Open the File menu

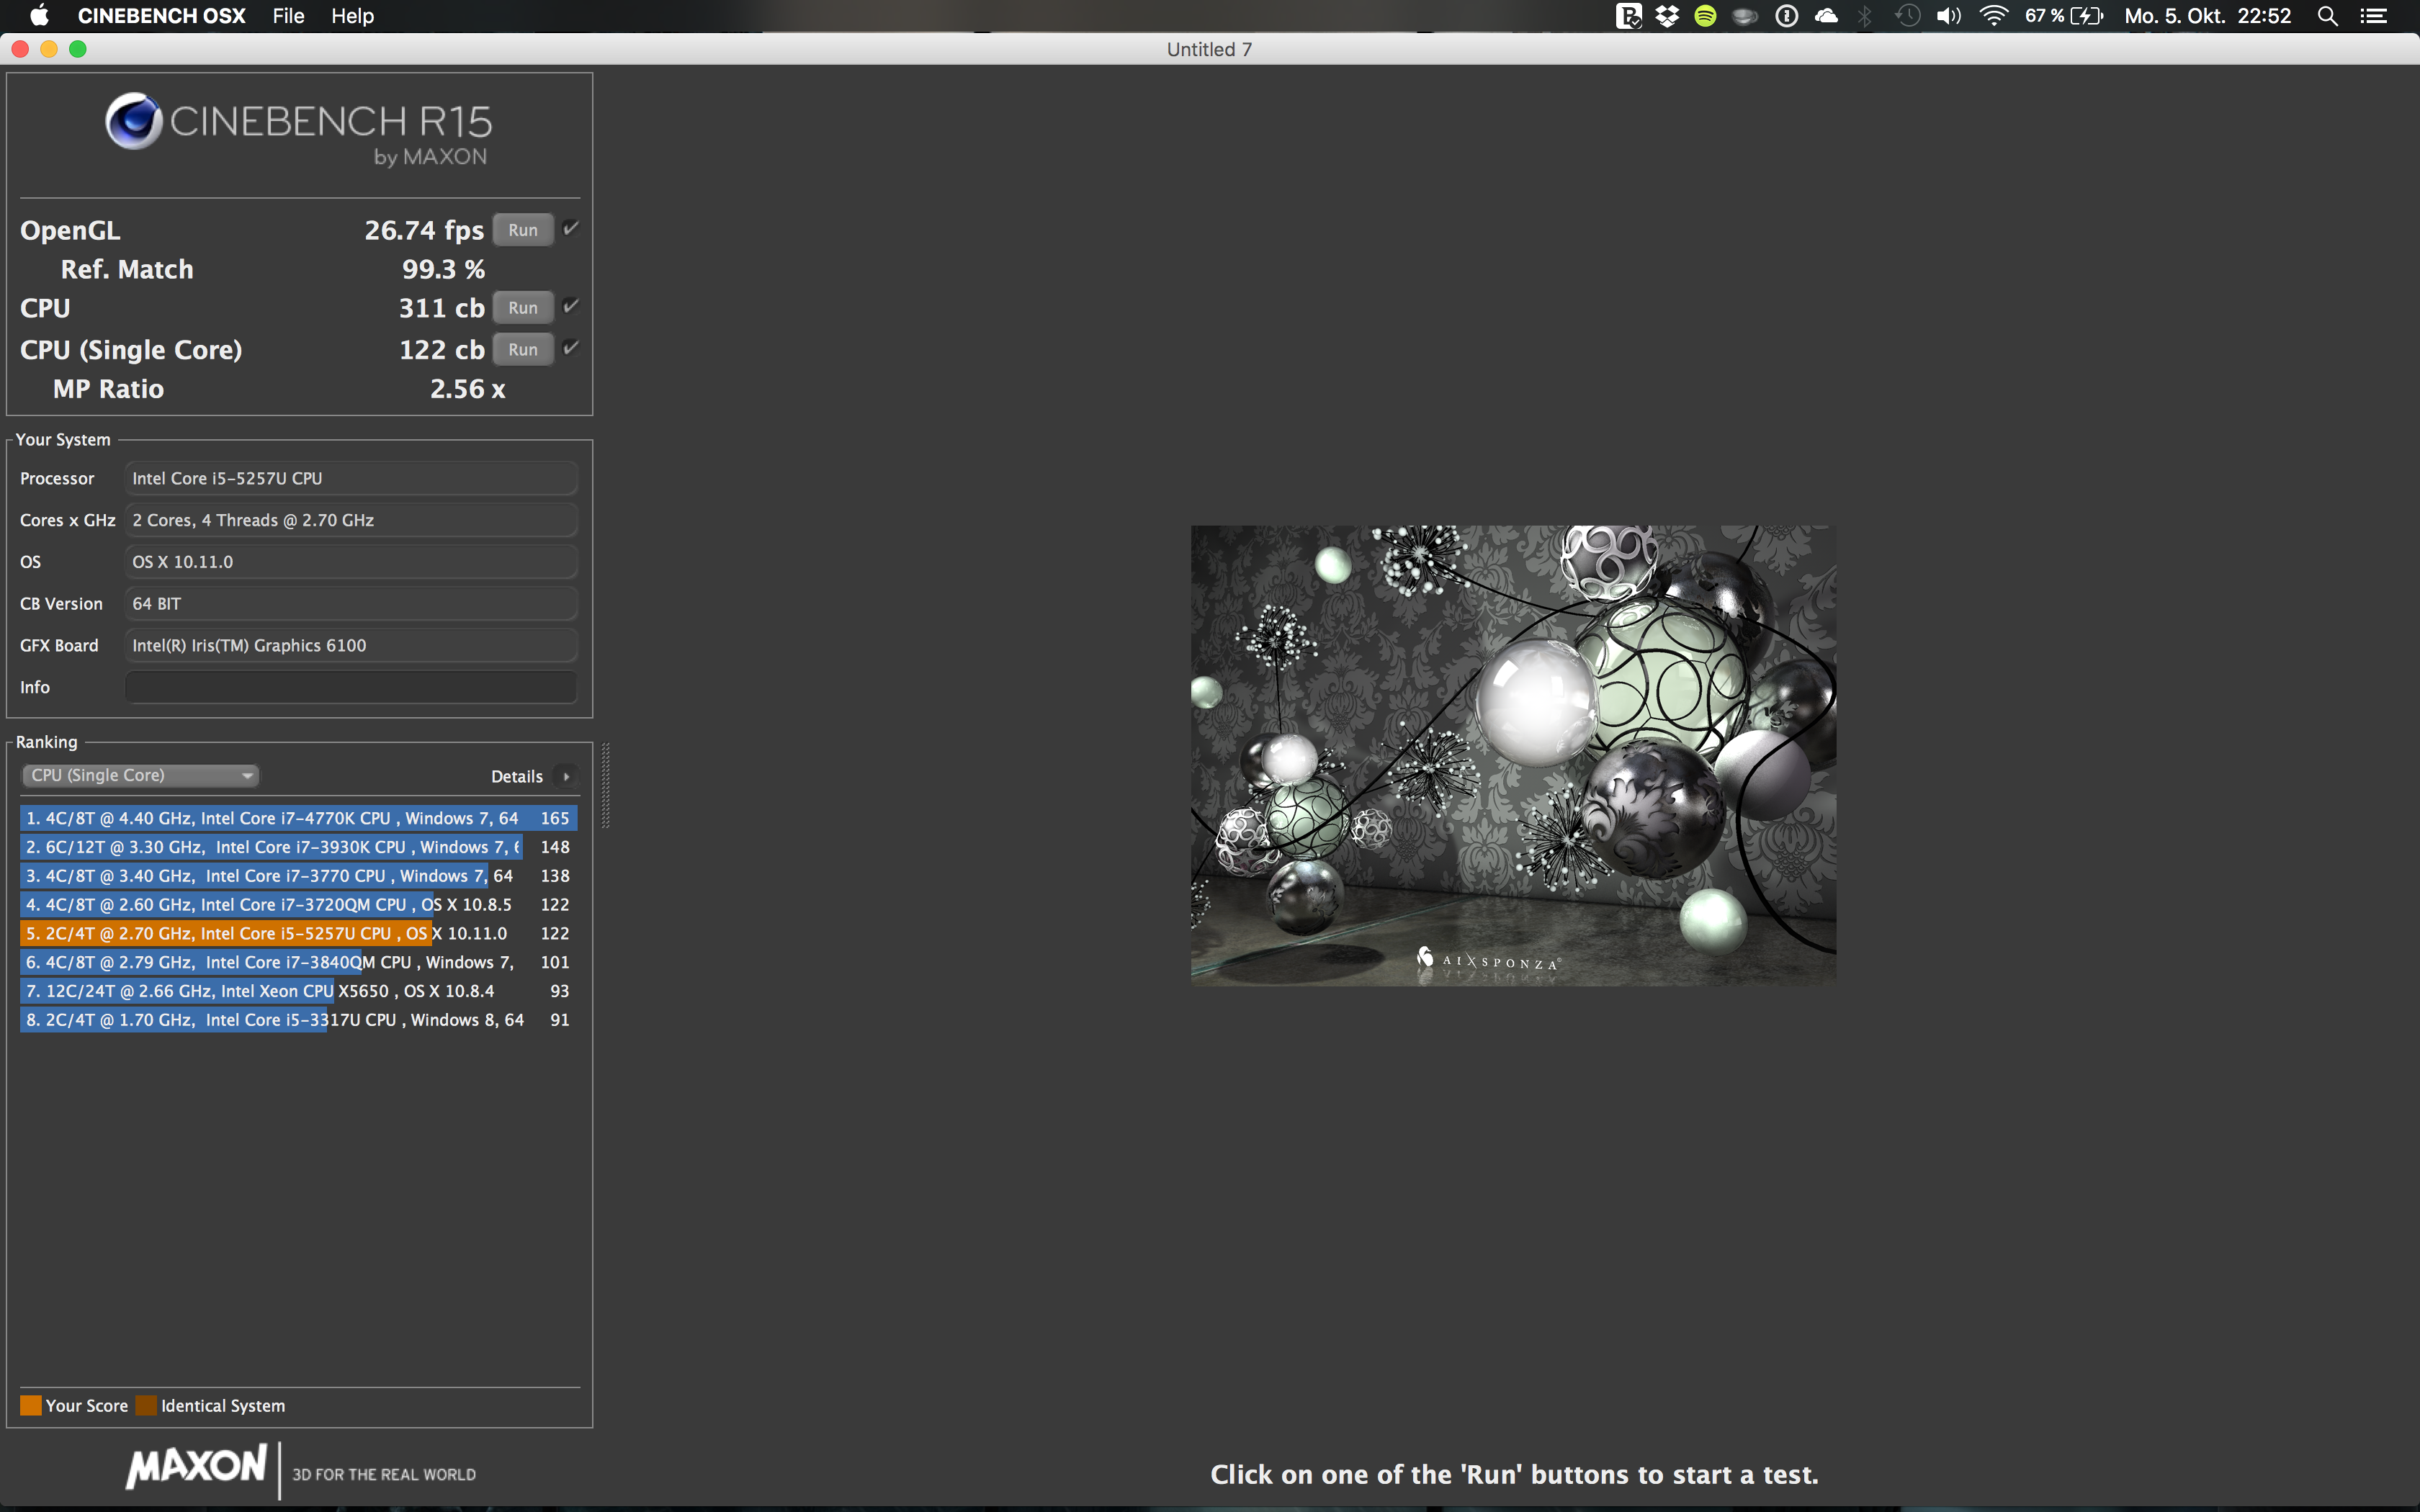288,16
